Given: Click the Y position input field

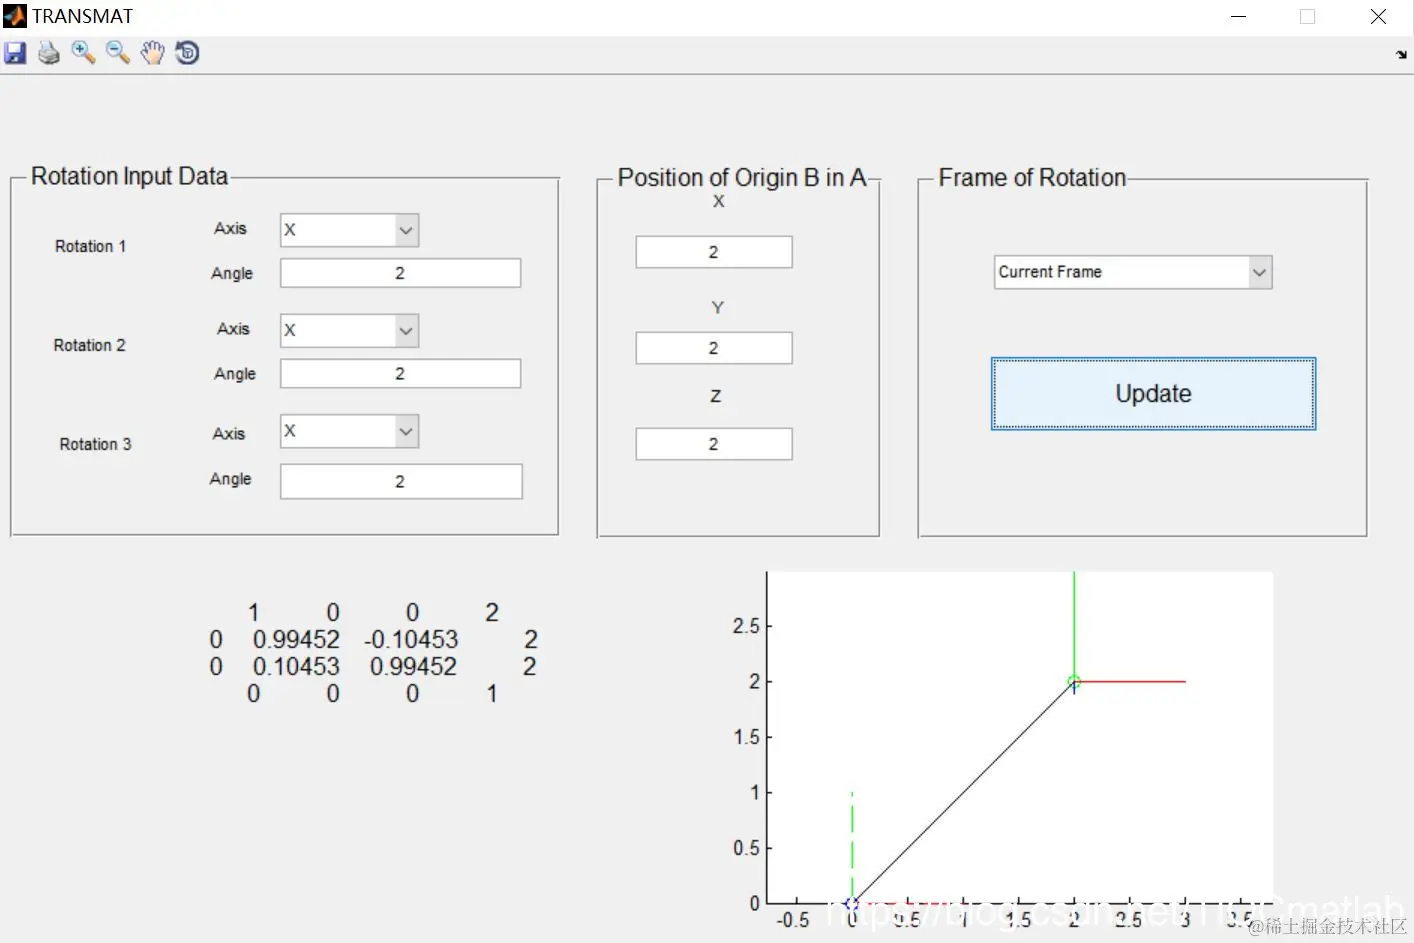Looking at the screenshot, I should [x=714, y=348].
